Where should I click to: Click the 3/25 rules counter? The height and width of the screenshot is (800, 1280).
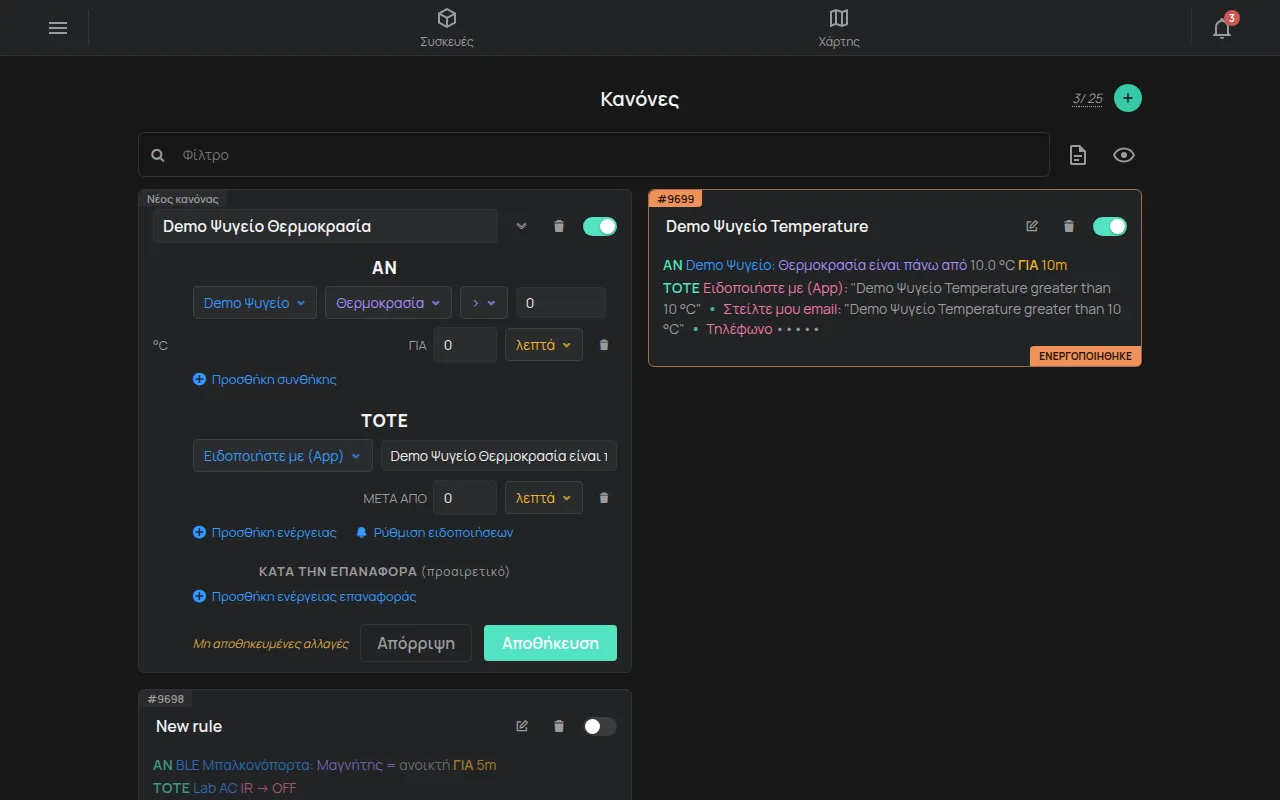pos(1088,99)
